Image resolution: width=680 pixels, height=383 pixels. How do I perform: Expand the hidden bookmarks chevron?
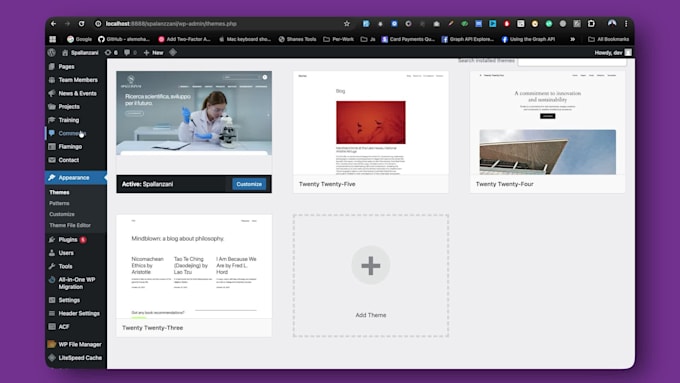point(572,39)
